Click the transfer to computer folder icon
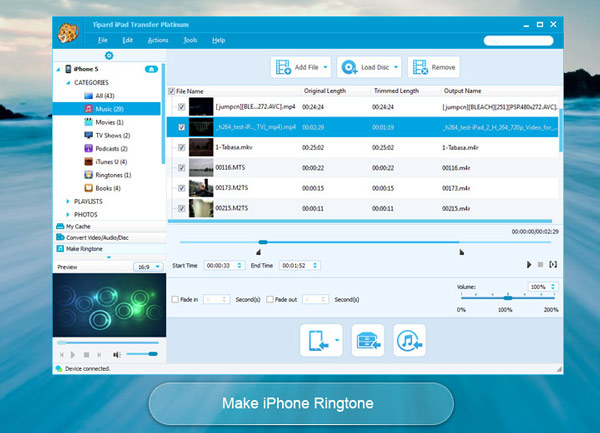The image size is (600, 433). click(368, 340)
